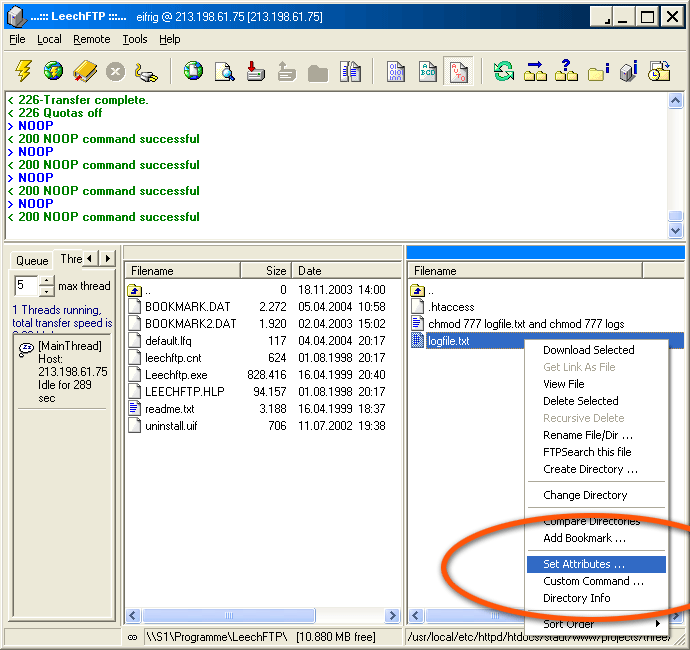This screenshot has height=650, width=690.
Task: Click log scrollbar down arrow
Action: 675,230
